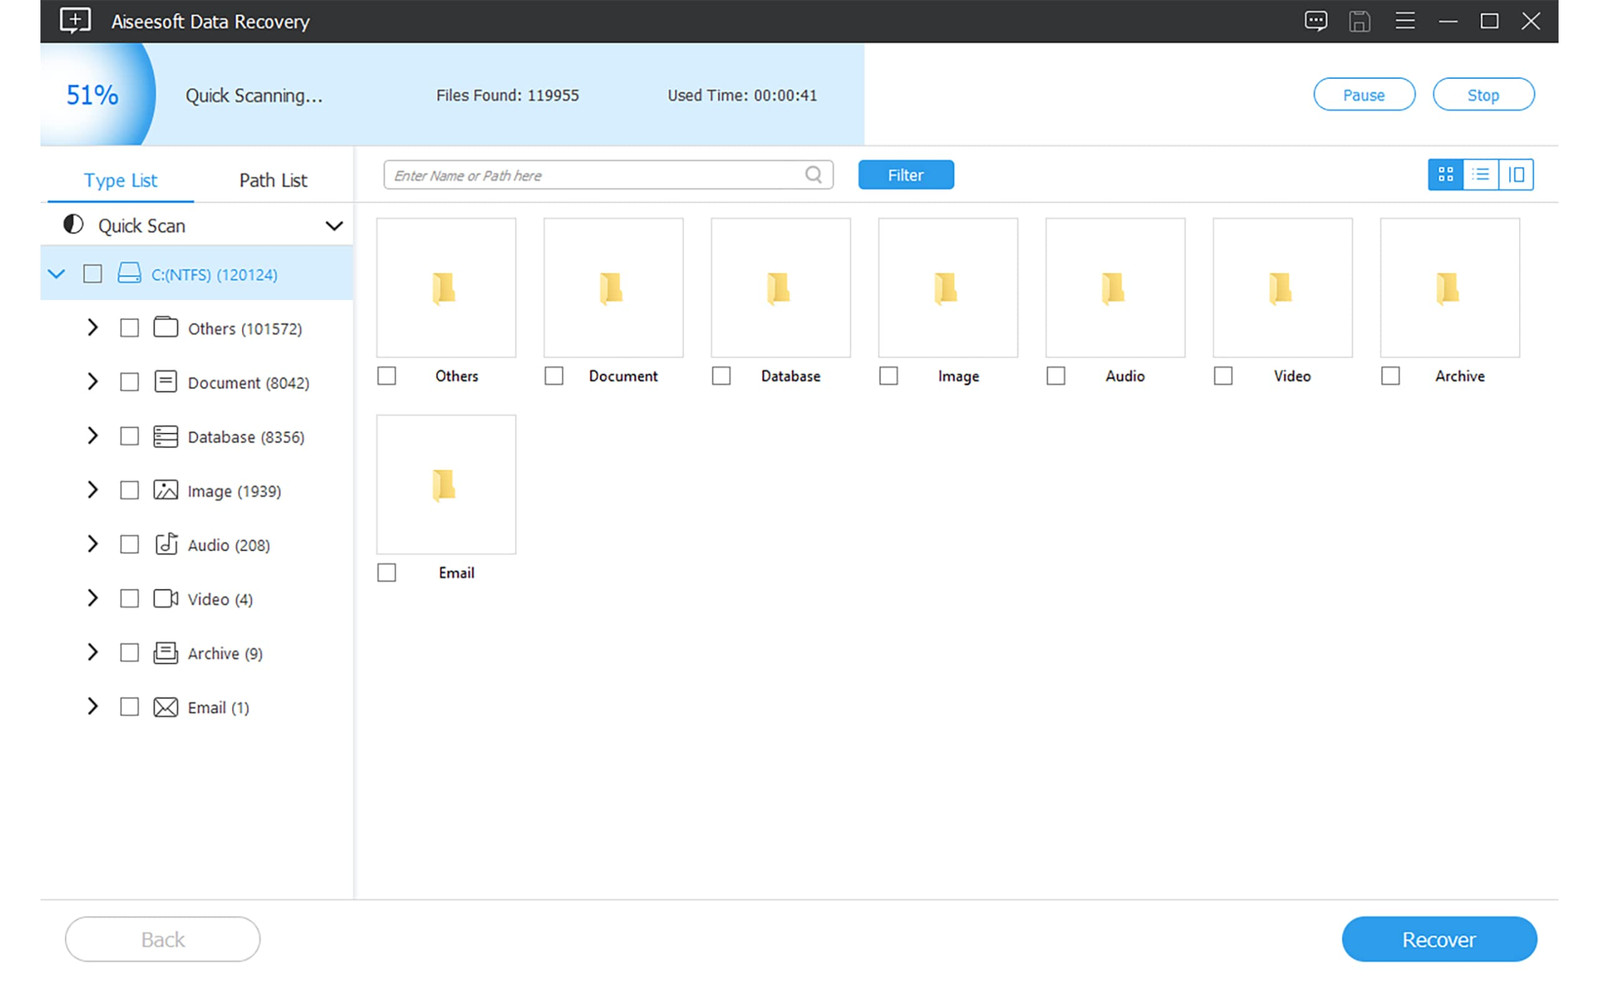Expand the Others (101572) tree node
This screenshot has width=1599, height=984.
[x=93, y=327]
